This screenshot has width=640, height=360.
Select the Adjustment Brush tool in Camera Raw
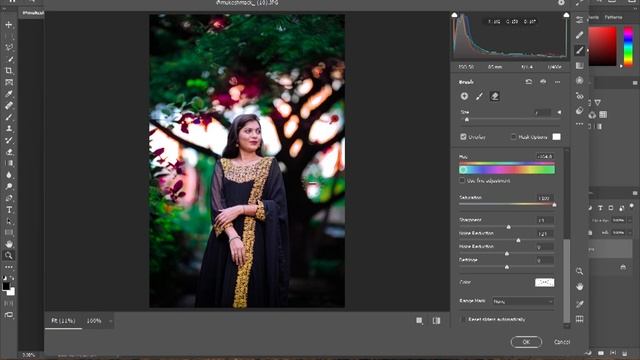click(579, 51)
